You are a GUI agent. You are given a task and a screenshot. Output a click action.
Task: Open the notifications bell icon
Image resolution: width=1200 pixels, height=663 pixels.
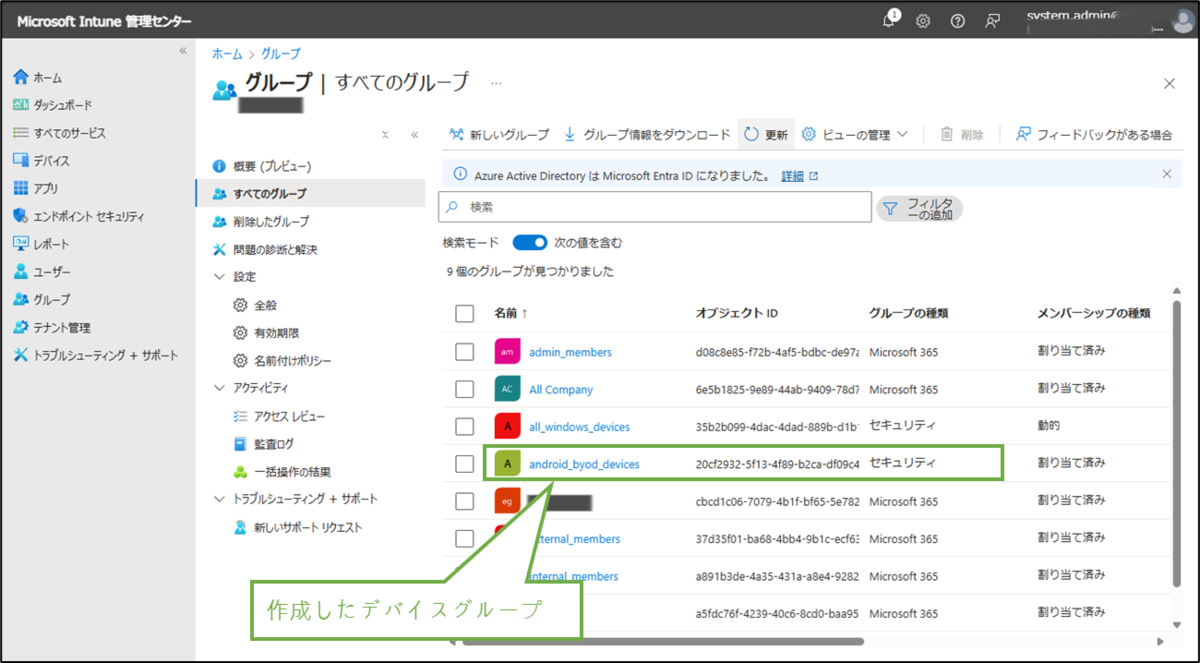[x=891, y=21]
